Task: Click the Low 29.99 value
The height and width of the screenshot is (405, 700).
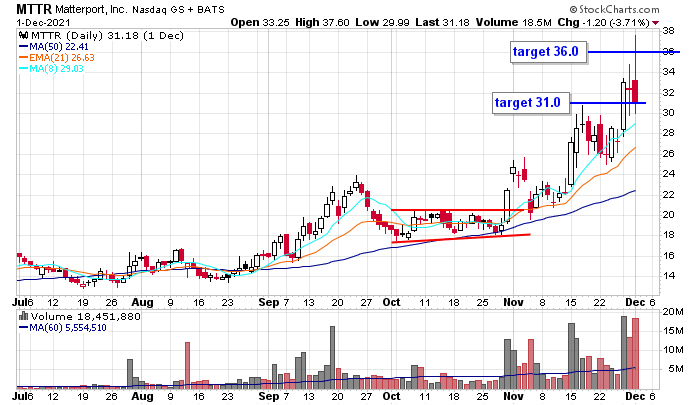Action: (382, 22)
